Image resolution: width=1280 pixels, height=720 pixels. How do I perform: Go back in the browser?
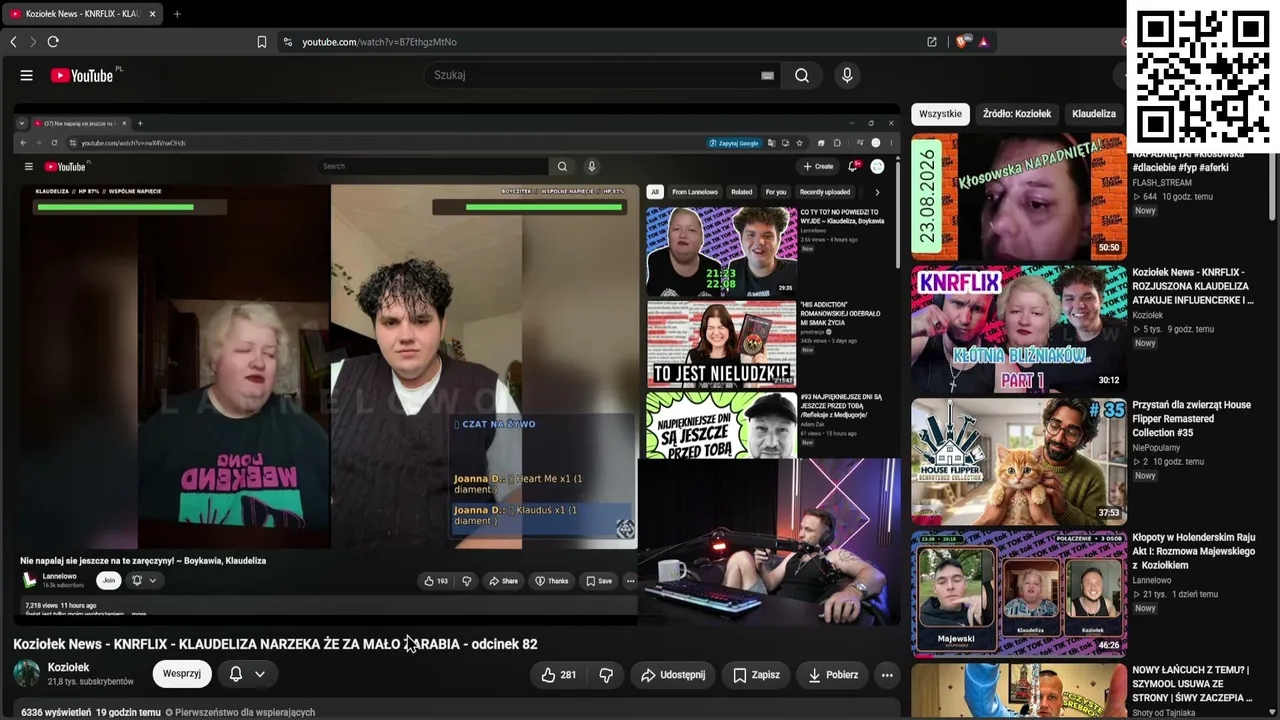pos(14,42)
